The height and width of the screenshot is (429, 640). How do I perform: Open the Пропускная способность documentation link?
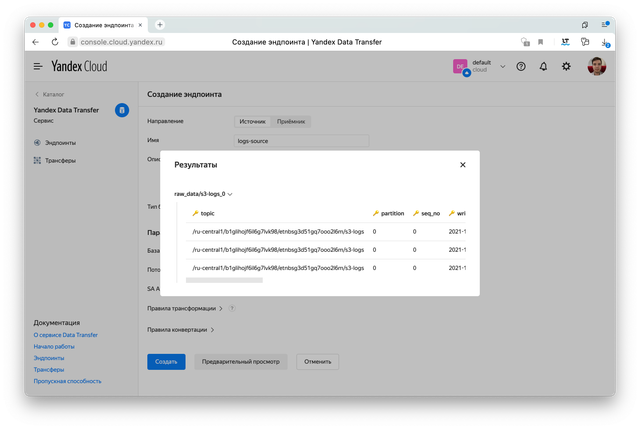click(67, 381)
